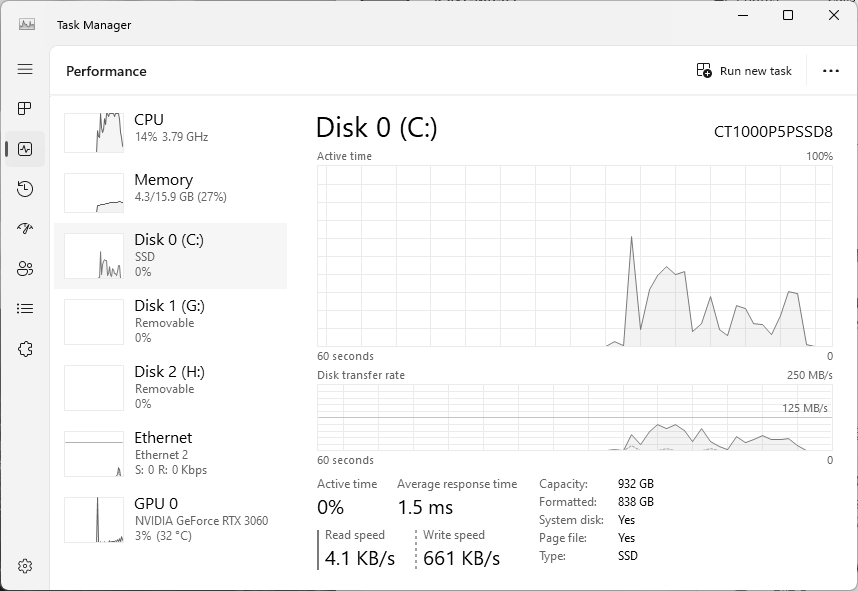Select Disk 0 (C:) in sidebar
Screen dimensions: 858x591
click(x=170, y=255)
